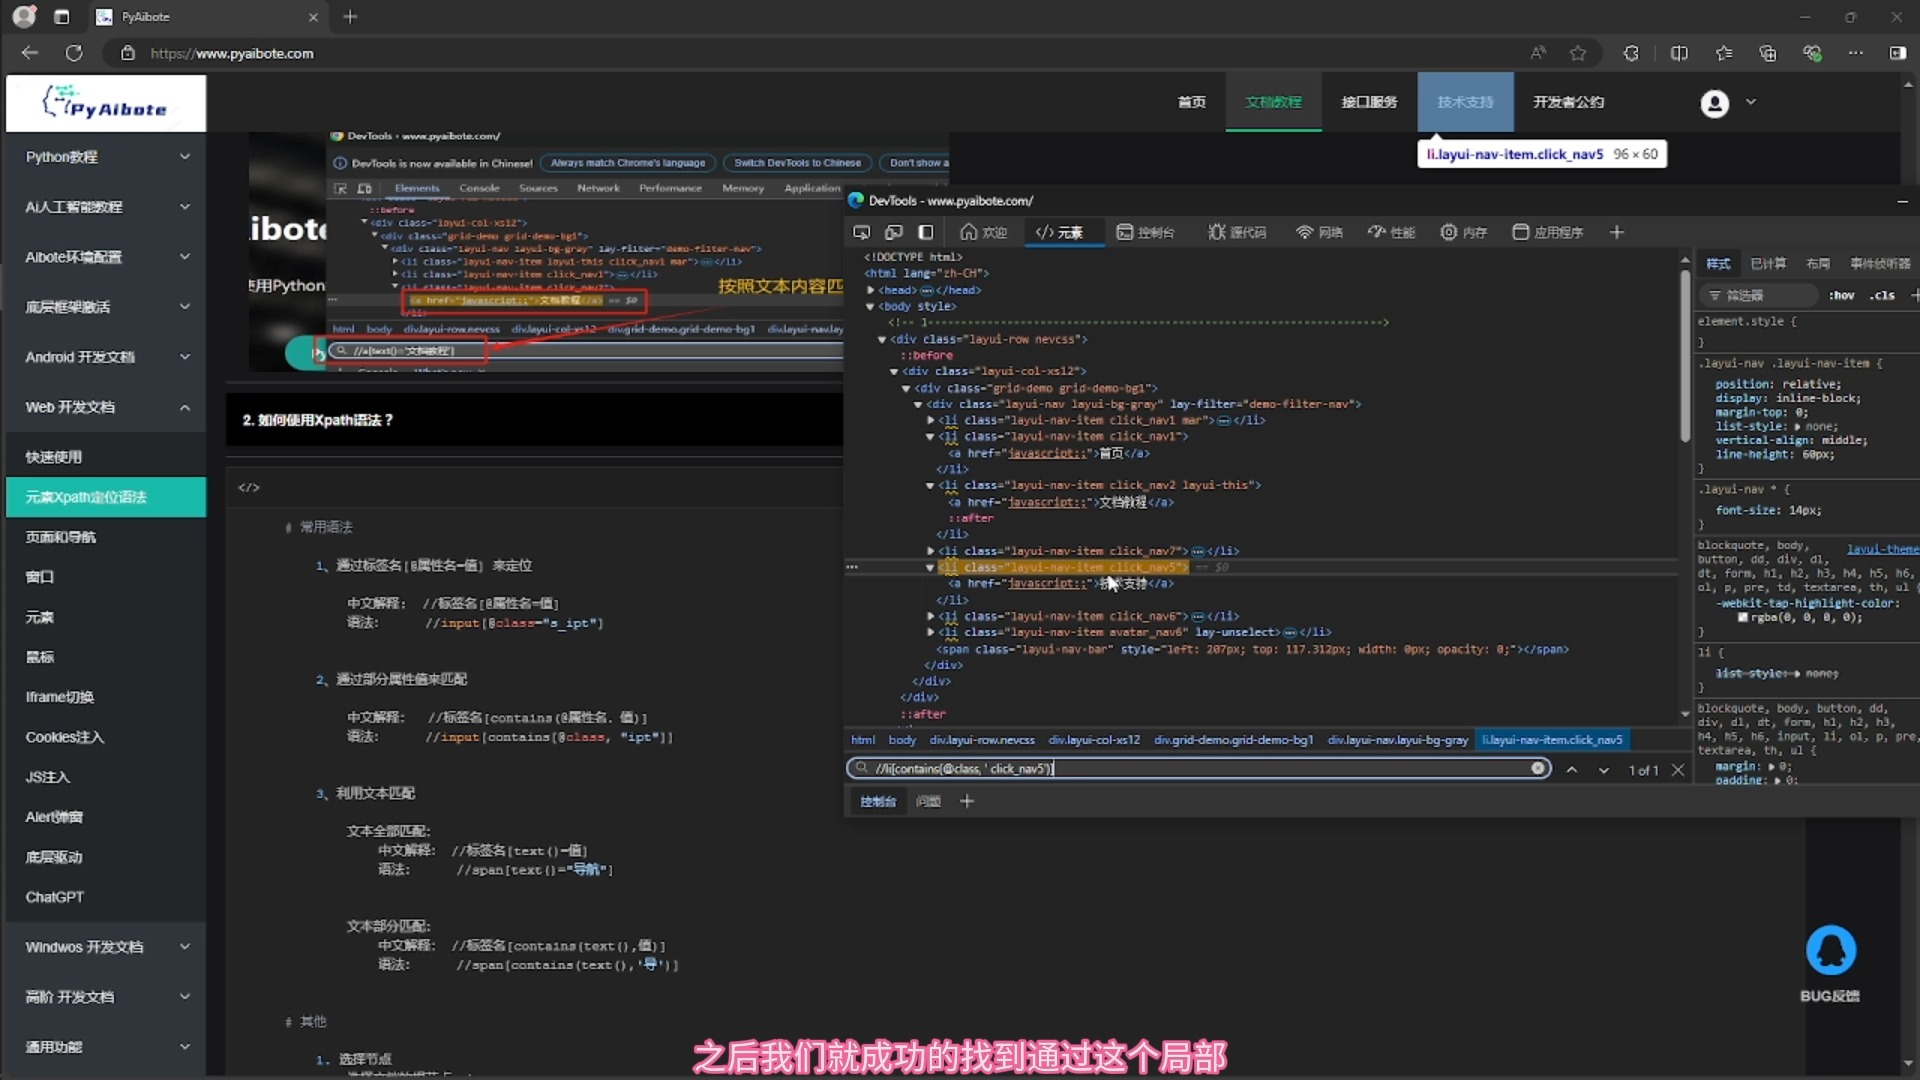Click the 接口服务 navigation item
Viewport: 1920px width, 1080px height.
pos(1369,102)
